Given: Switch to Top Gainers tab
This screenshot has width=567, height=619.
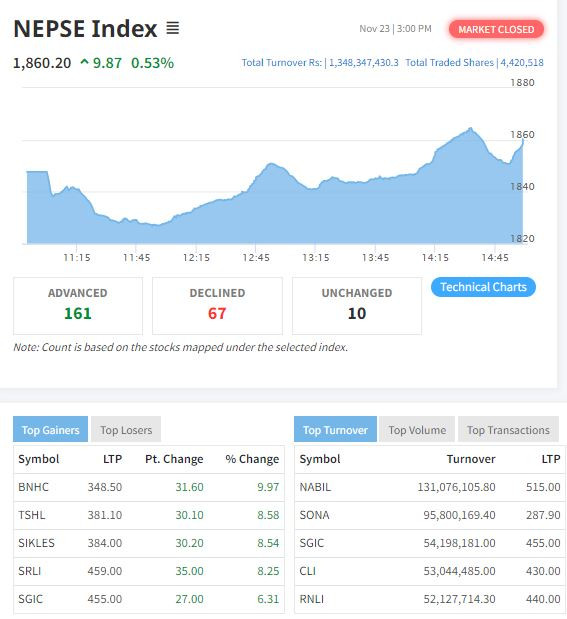Looking at the screenshot, I should [51, 430].
